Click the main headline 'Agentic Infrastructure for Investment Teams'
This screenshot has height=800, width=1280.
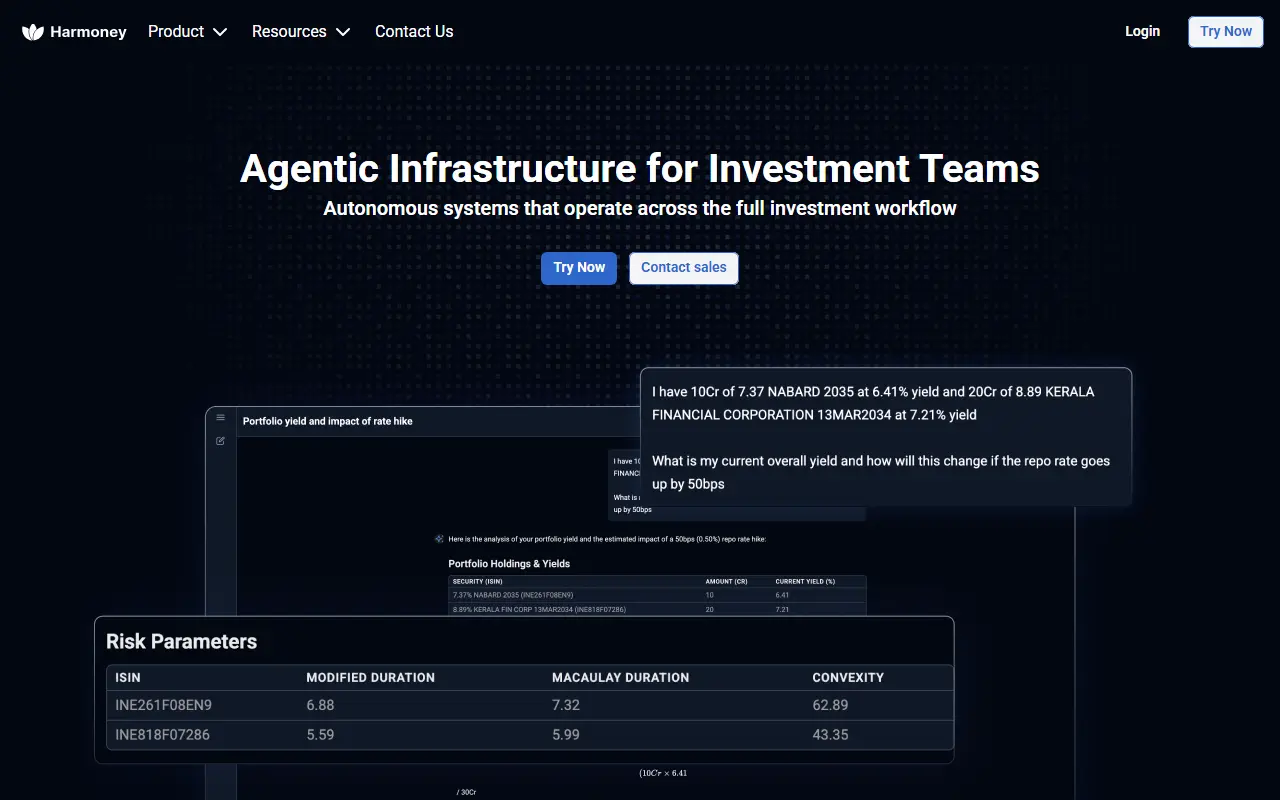640,168
